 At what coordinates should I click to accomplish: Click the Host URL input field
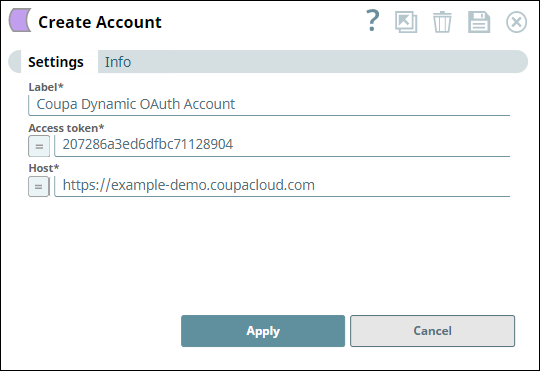(282, 186)
